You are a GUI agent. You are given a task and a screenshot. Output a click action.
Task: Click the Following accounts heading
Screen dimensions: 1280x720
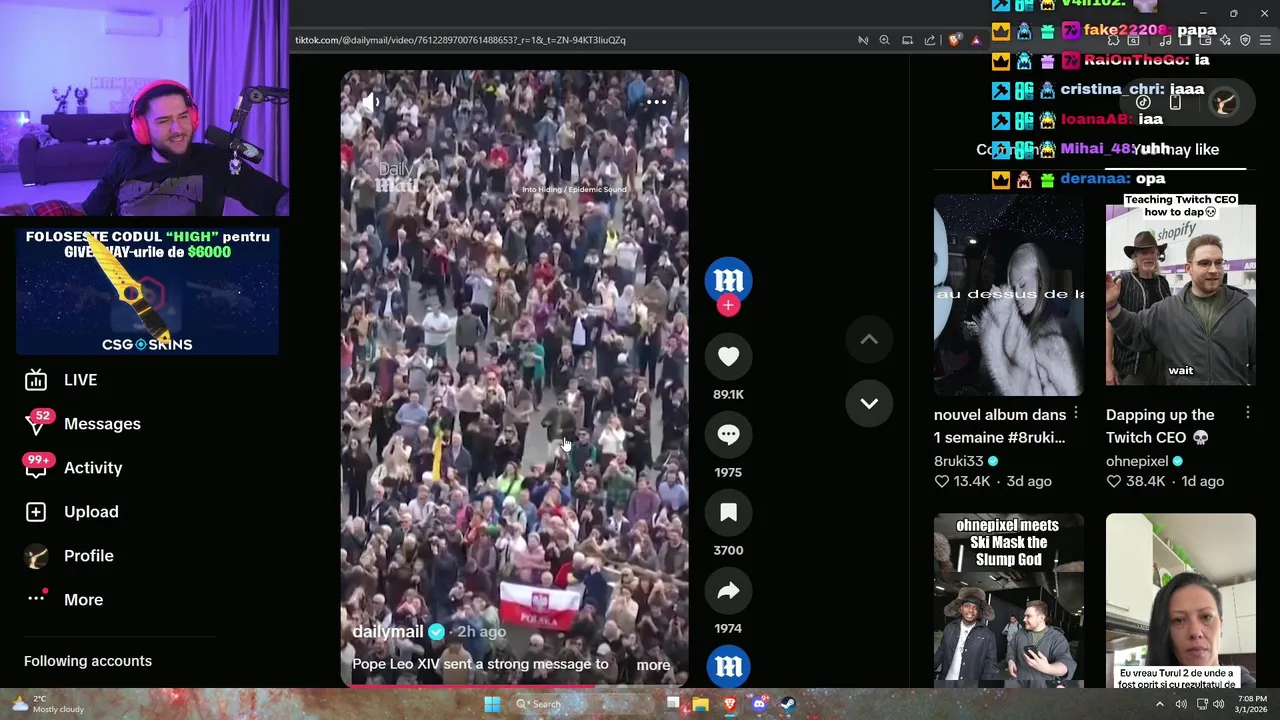click(88, 661)
